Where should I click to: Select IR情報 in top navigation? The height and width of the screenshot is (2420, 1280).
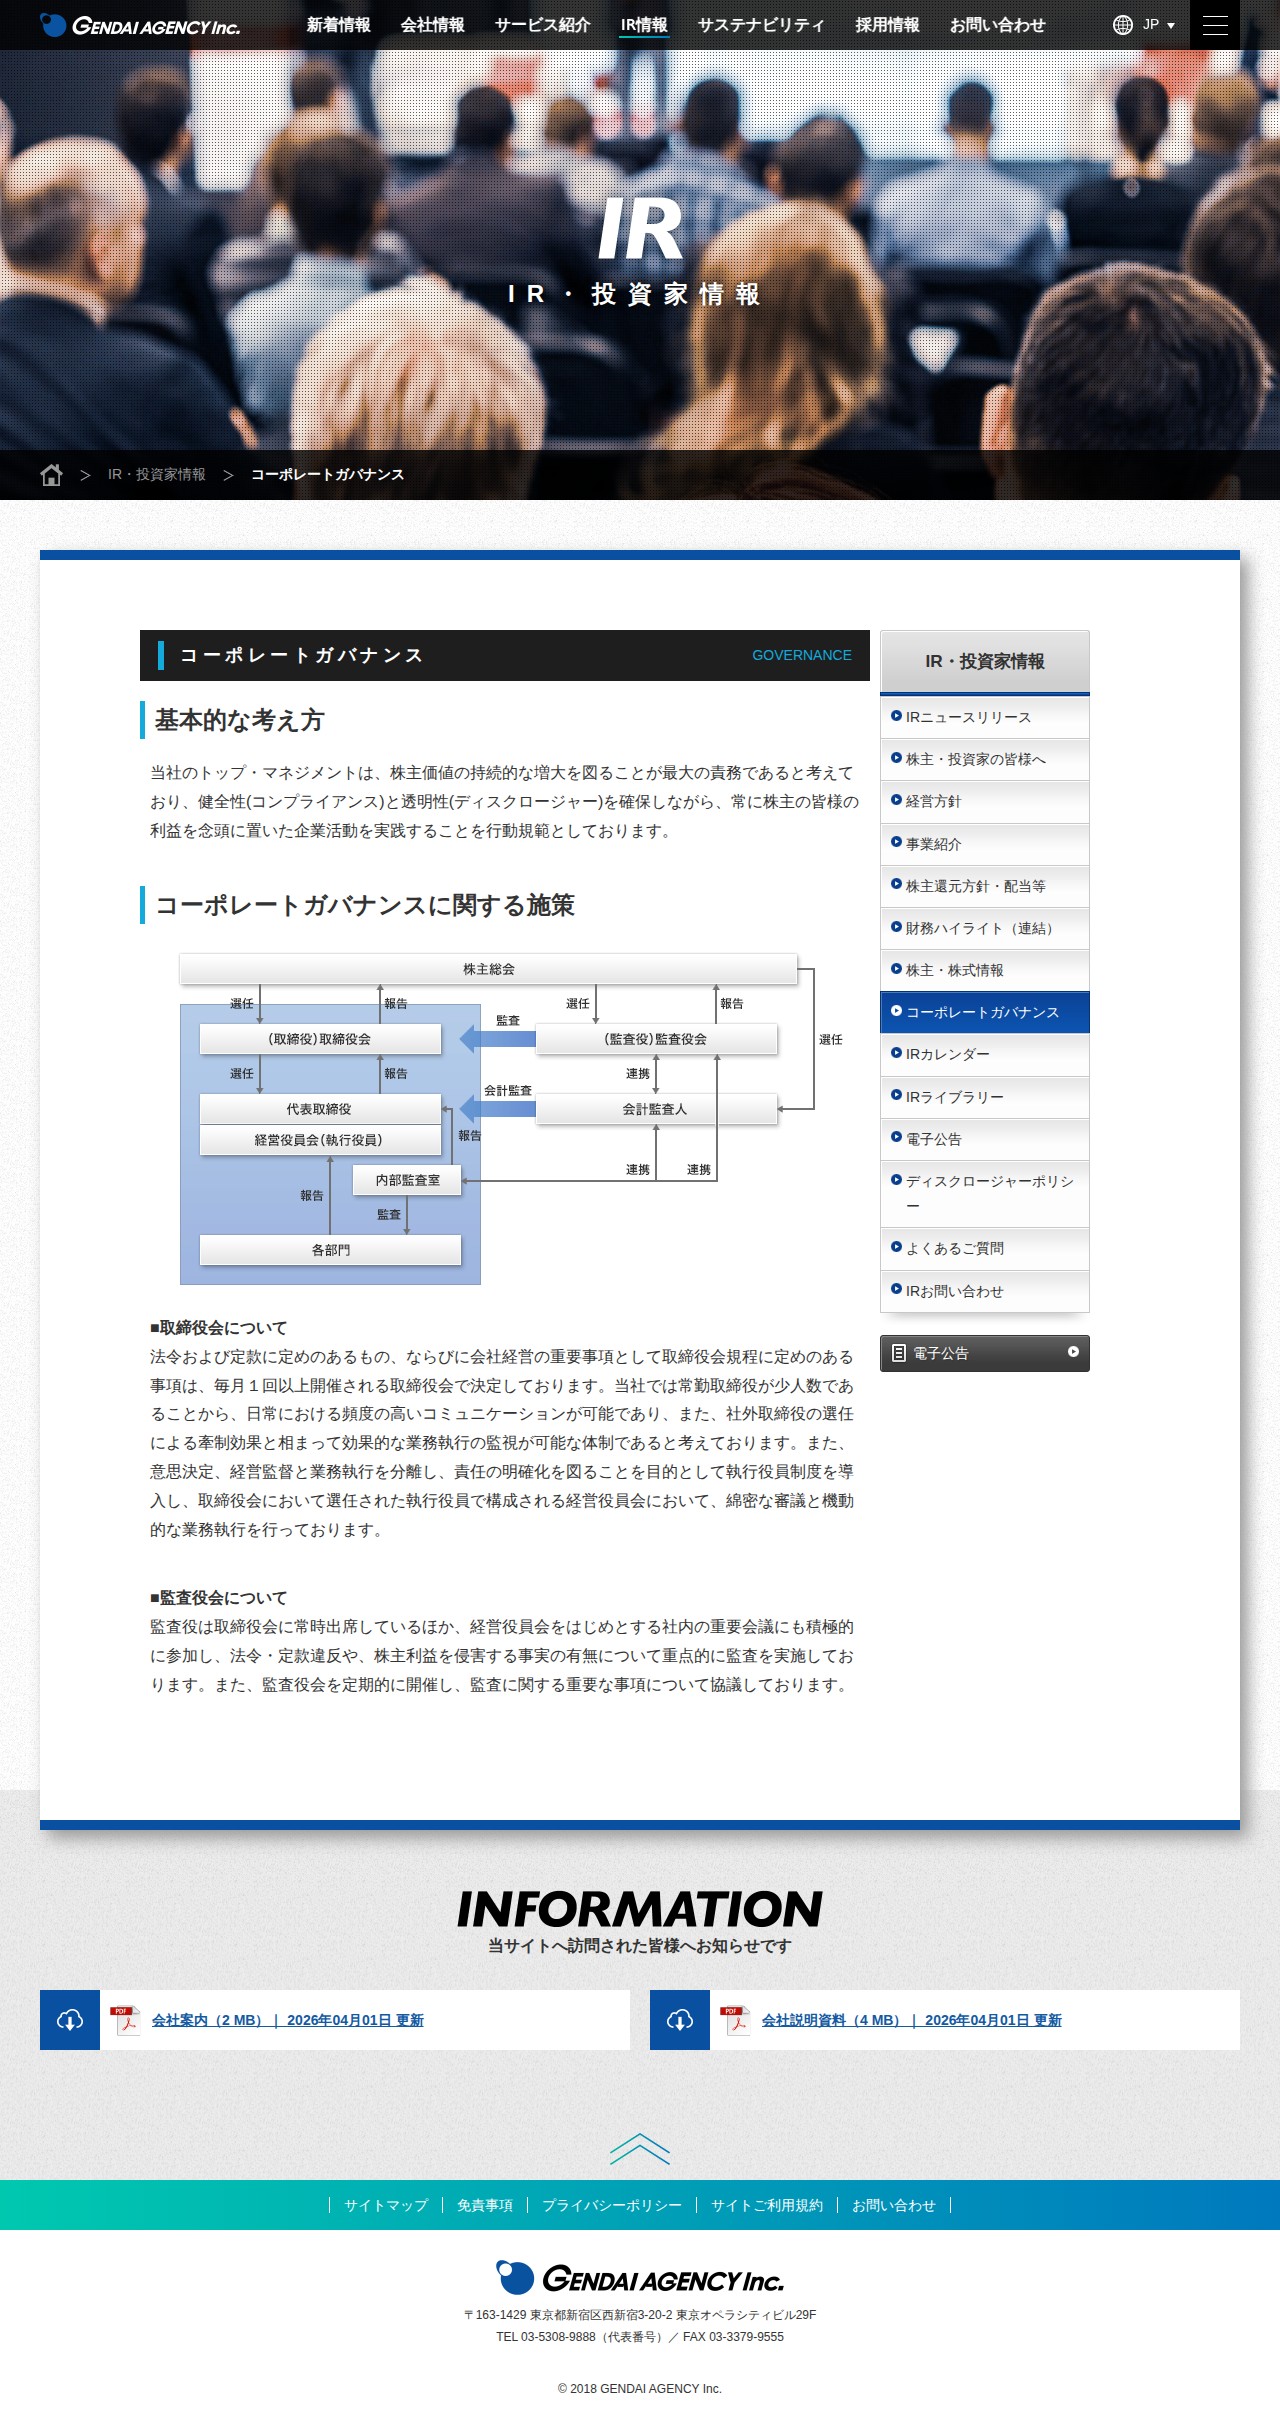644,25
